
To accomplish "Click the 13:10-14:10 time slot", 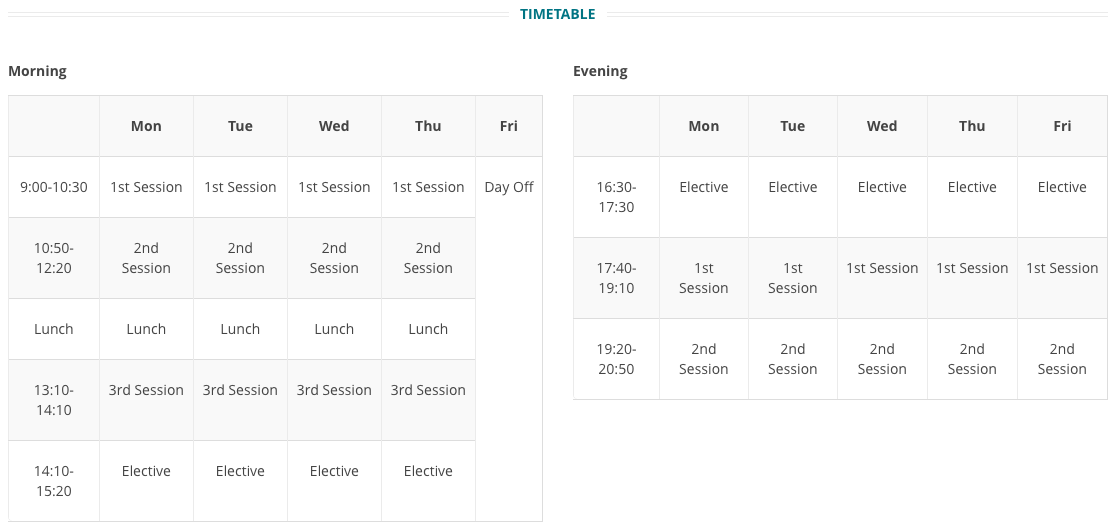I will tap(54, 400).
